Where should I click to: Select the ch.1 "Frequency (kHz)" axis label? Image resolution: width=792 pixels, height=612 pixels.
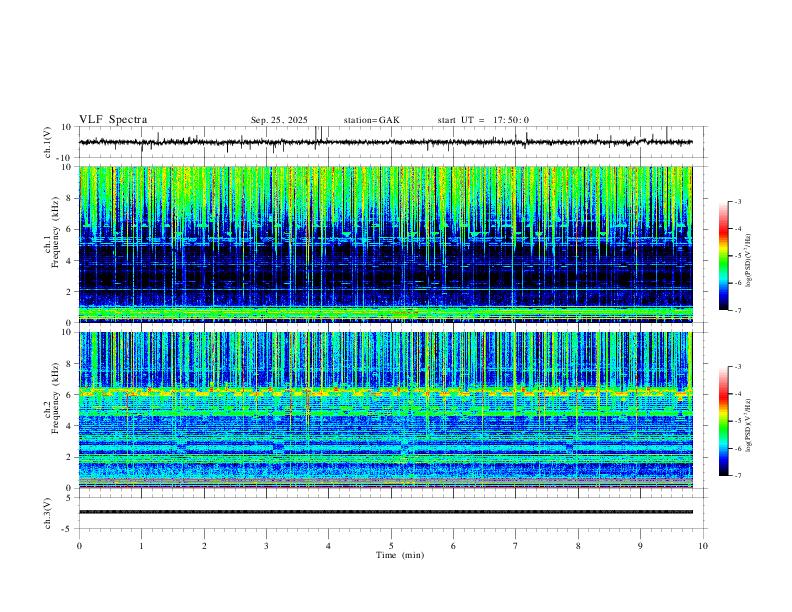click(x=56, y=232)
